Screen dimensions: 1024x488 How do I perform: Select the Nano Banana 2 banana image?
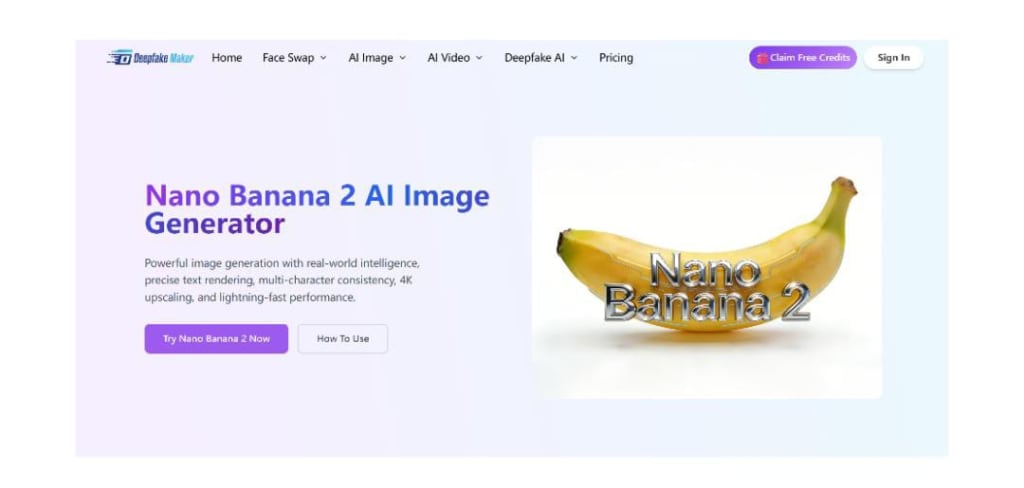[707, 267]
